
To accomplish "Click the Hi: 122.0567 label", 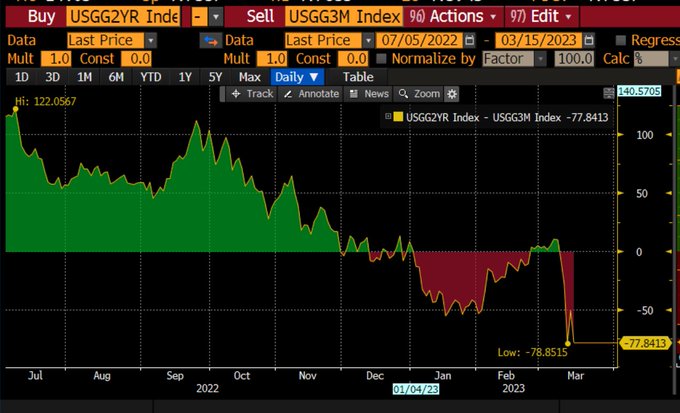I will point(46,102).
